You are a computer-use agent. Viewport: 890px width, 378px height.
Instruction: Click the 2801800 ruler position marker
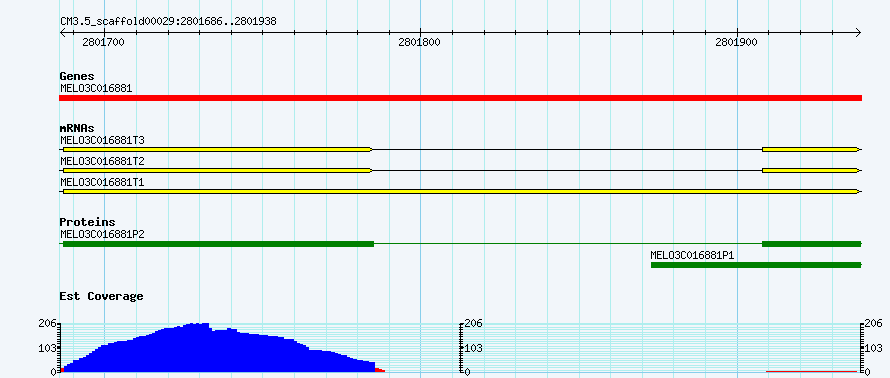coord(419,42)
